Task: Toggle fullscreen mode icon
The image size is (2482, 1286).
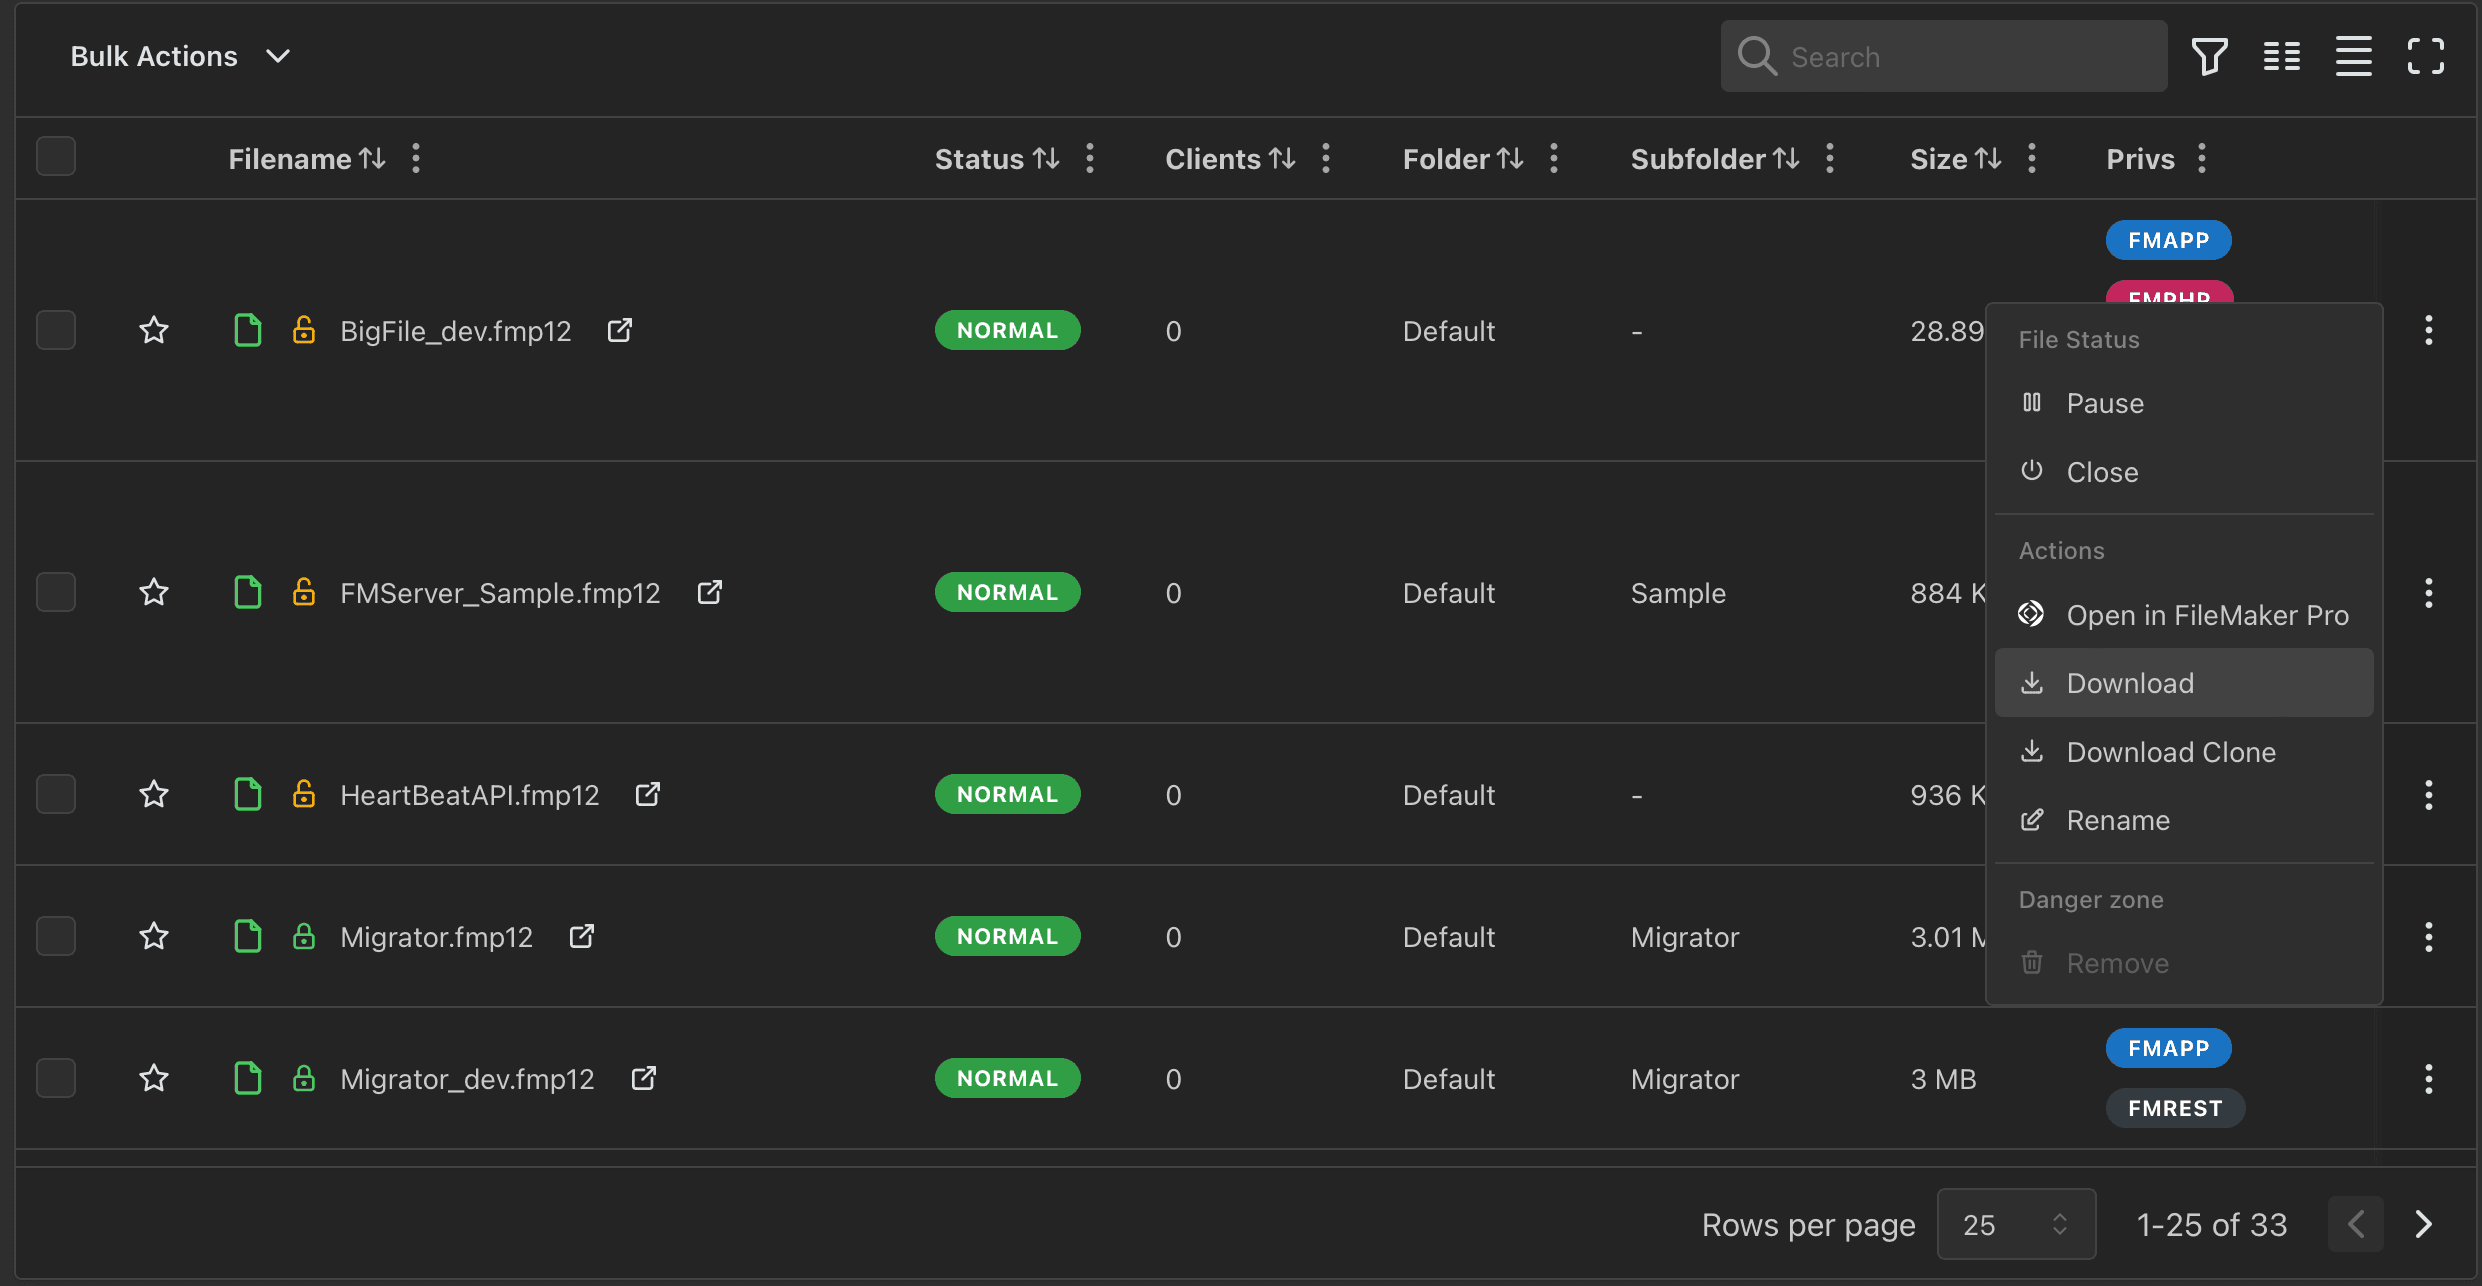Action: coord(2425,56)
